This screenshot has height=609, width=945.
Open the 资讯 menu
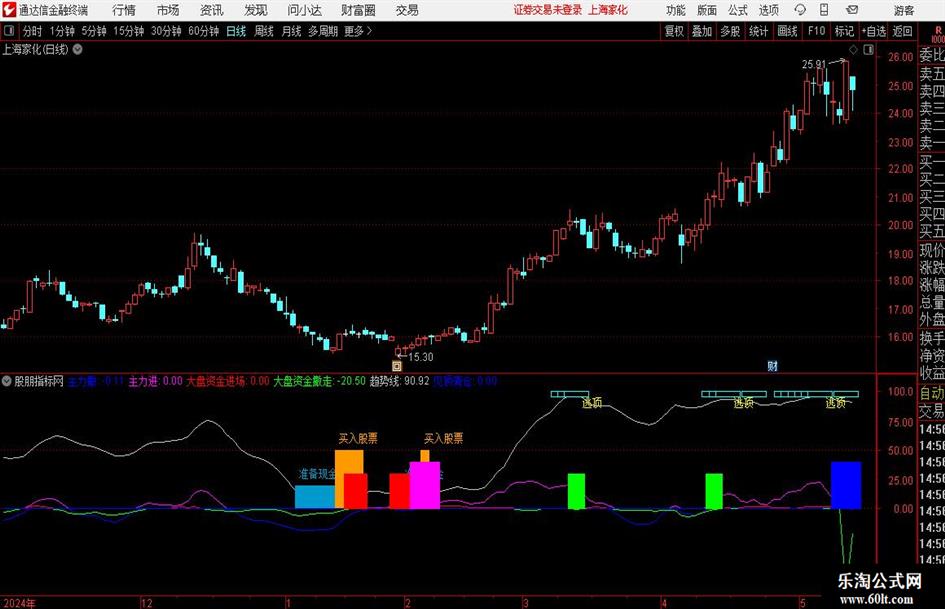coord(212,10)
